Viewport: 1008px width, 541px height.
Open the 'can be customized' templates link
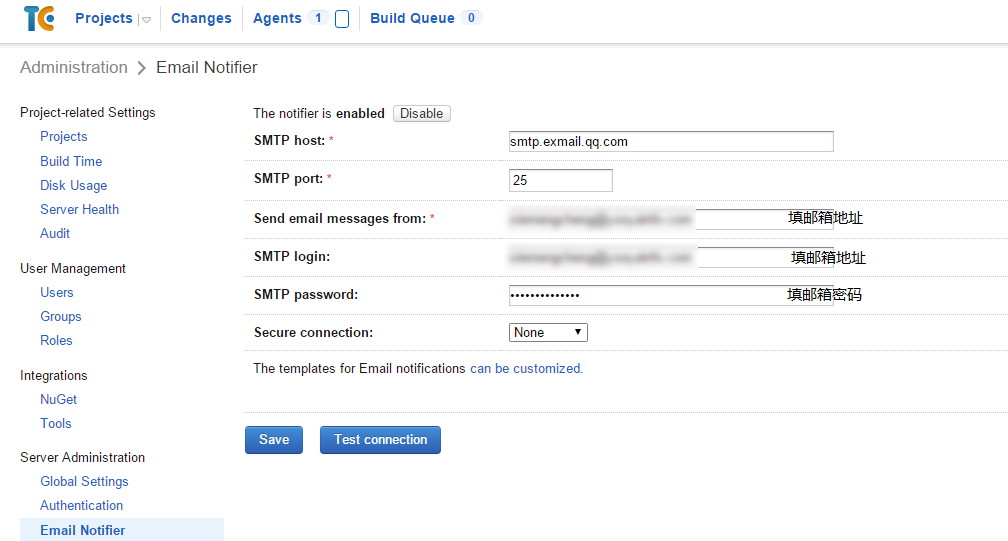526,369
